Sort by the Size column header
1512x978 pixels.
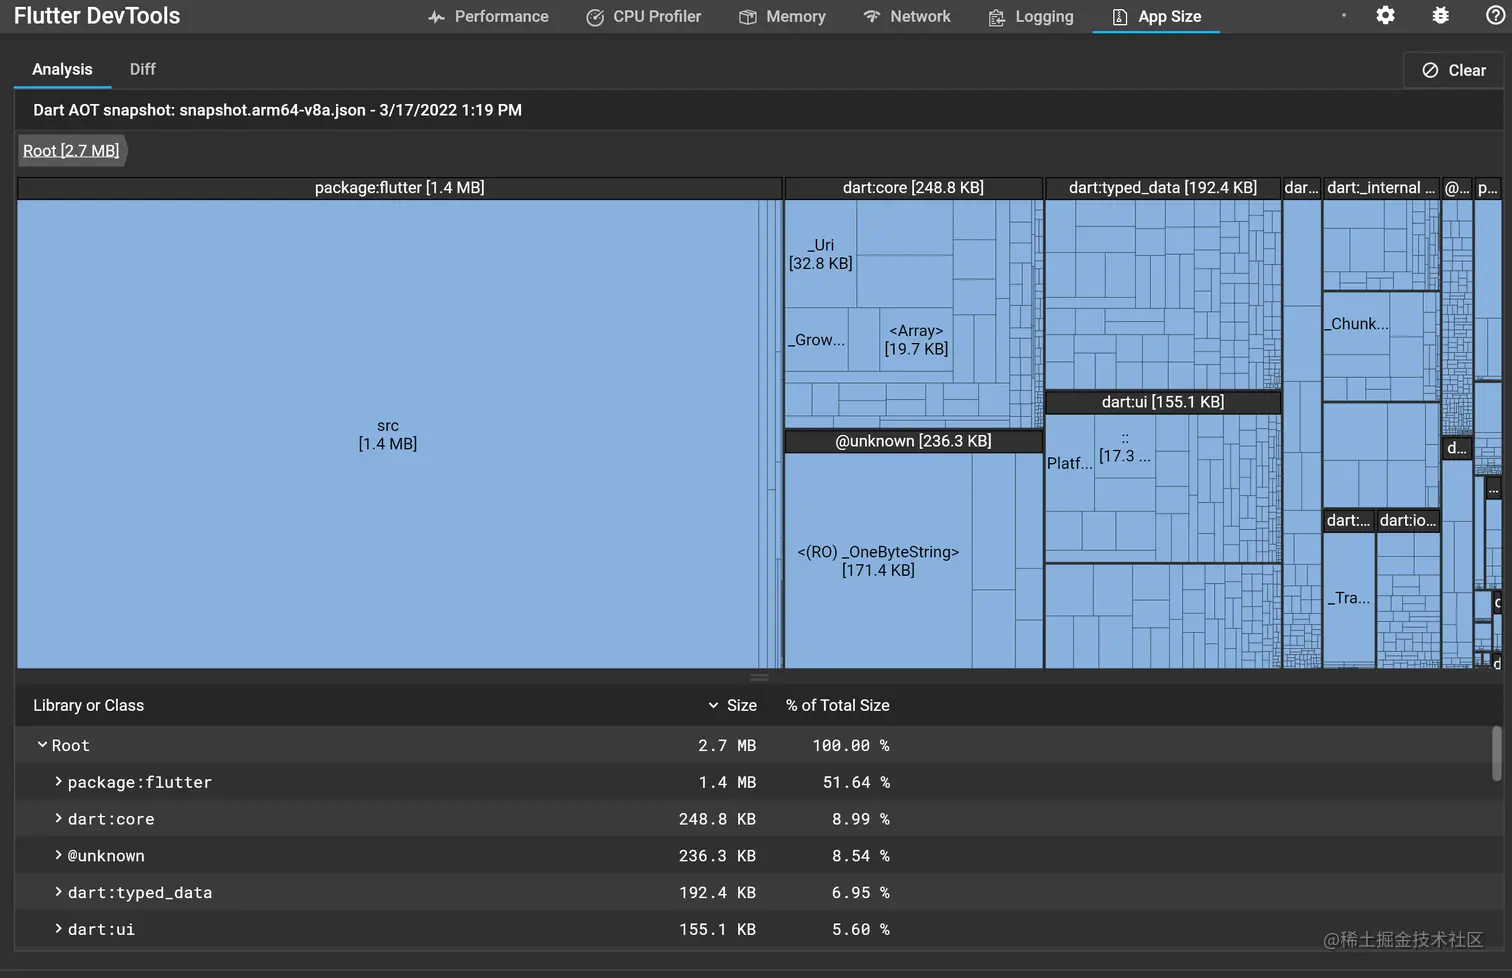[732, 705]
